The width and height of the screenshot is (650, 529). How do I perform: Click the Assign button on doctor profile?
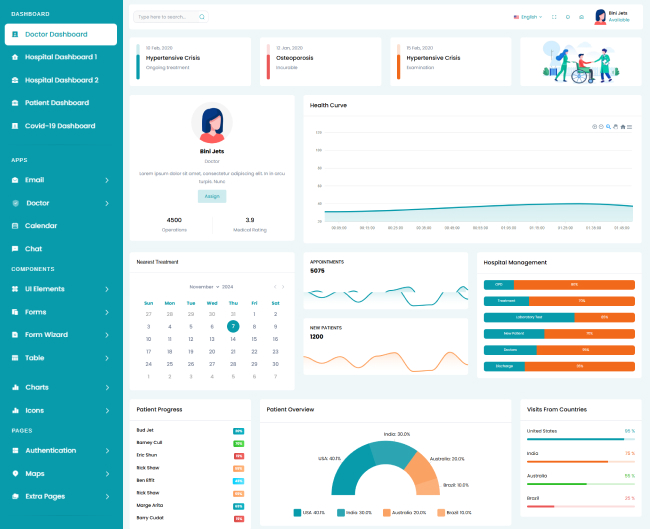click(x=212, y=196)
